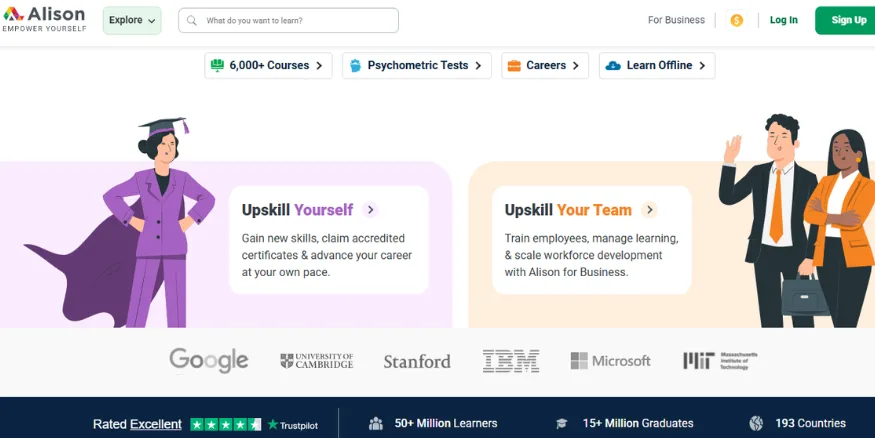
Task: Expand the arrow beside Careers
Action: (576, 65)
